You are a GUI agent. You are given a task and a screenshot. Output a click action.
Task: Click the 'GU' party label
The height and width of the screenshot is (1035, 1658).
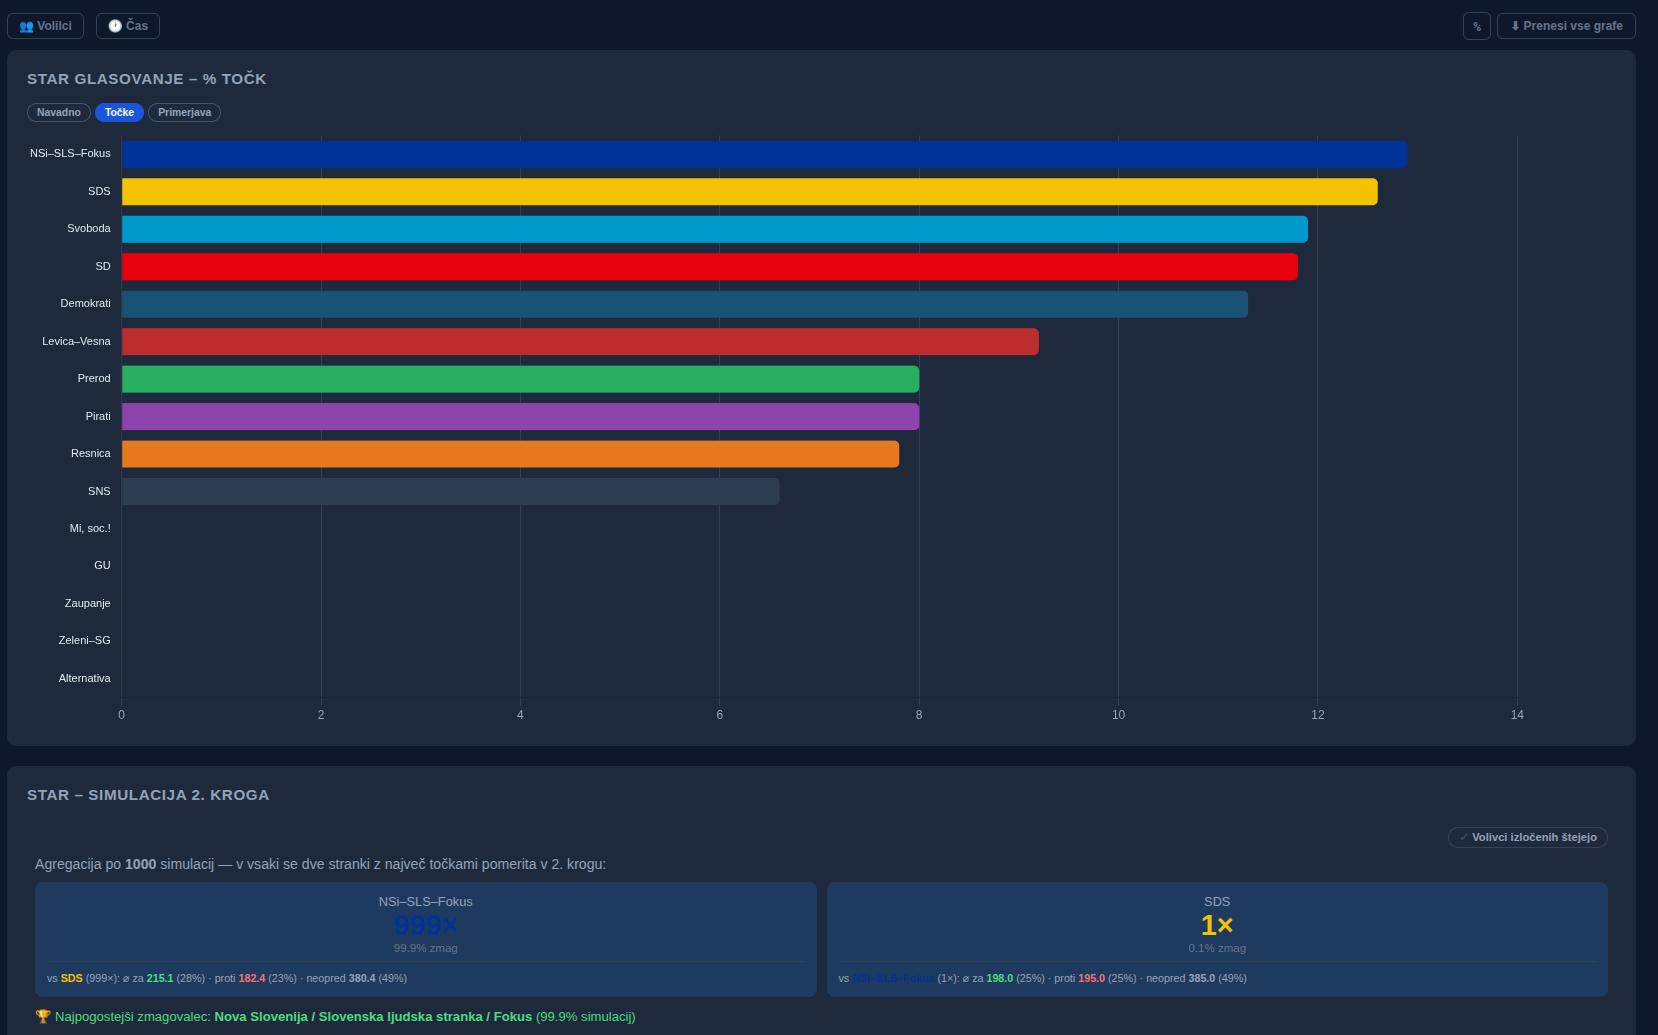(x=102, y=565)
